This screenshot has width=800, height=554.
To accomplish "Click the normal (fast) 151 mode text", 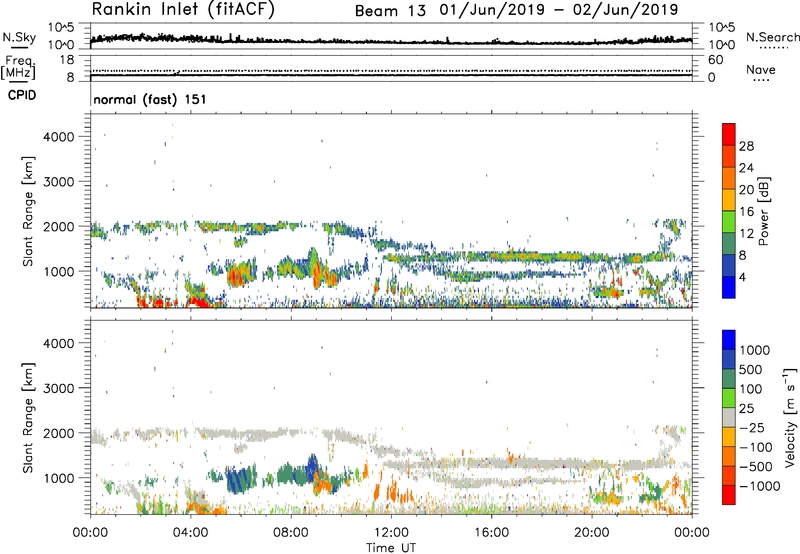I will (x=150, y=99).
